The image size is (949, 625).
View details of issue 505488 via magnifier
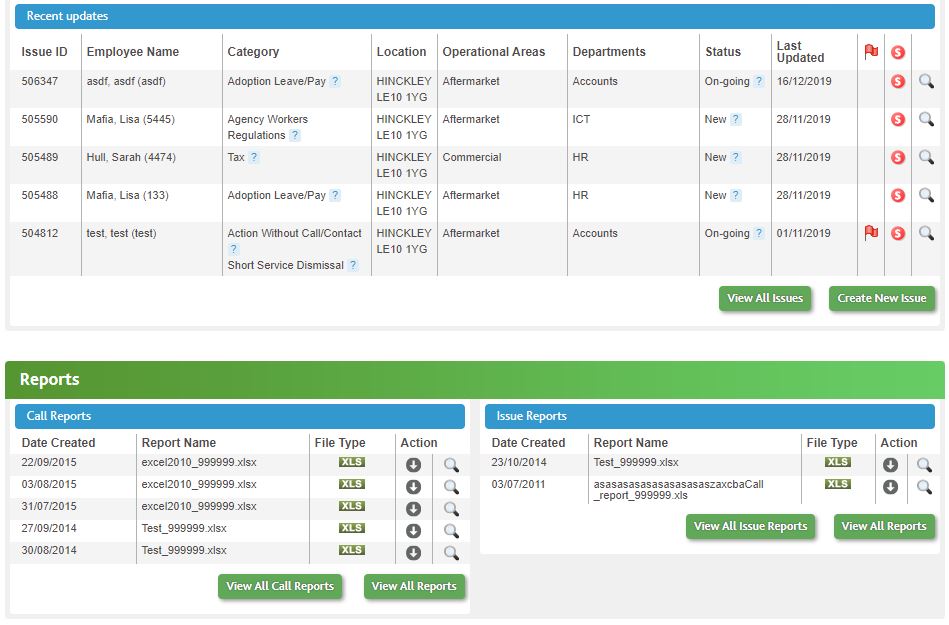pyautogui.click(x=926, y=196)
